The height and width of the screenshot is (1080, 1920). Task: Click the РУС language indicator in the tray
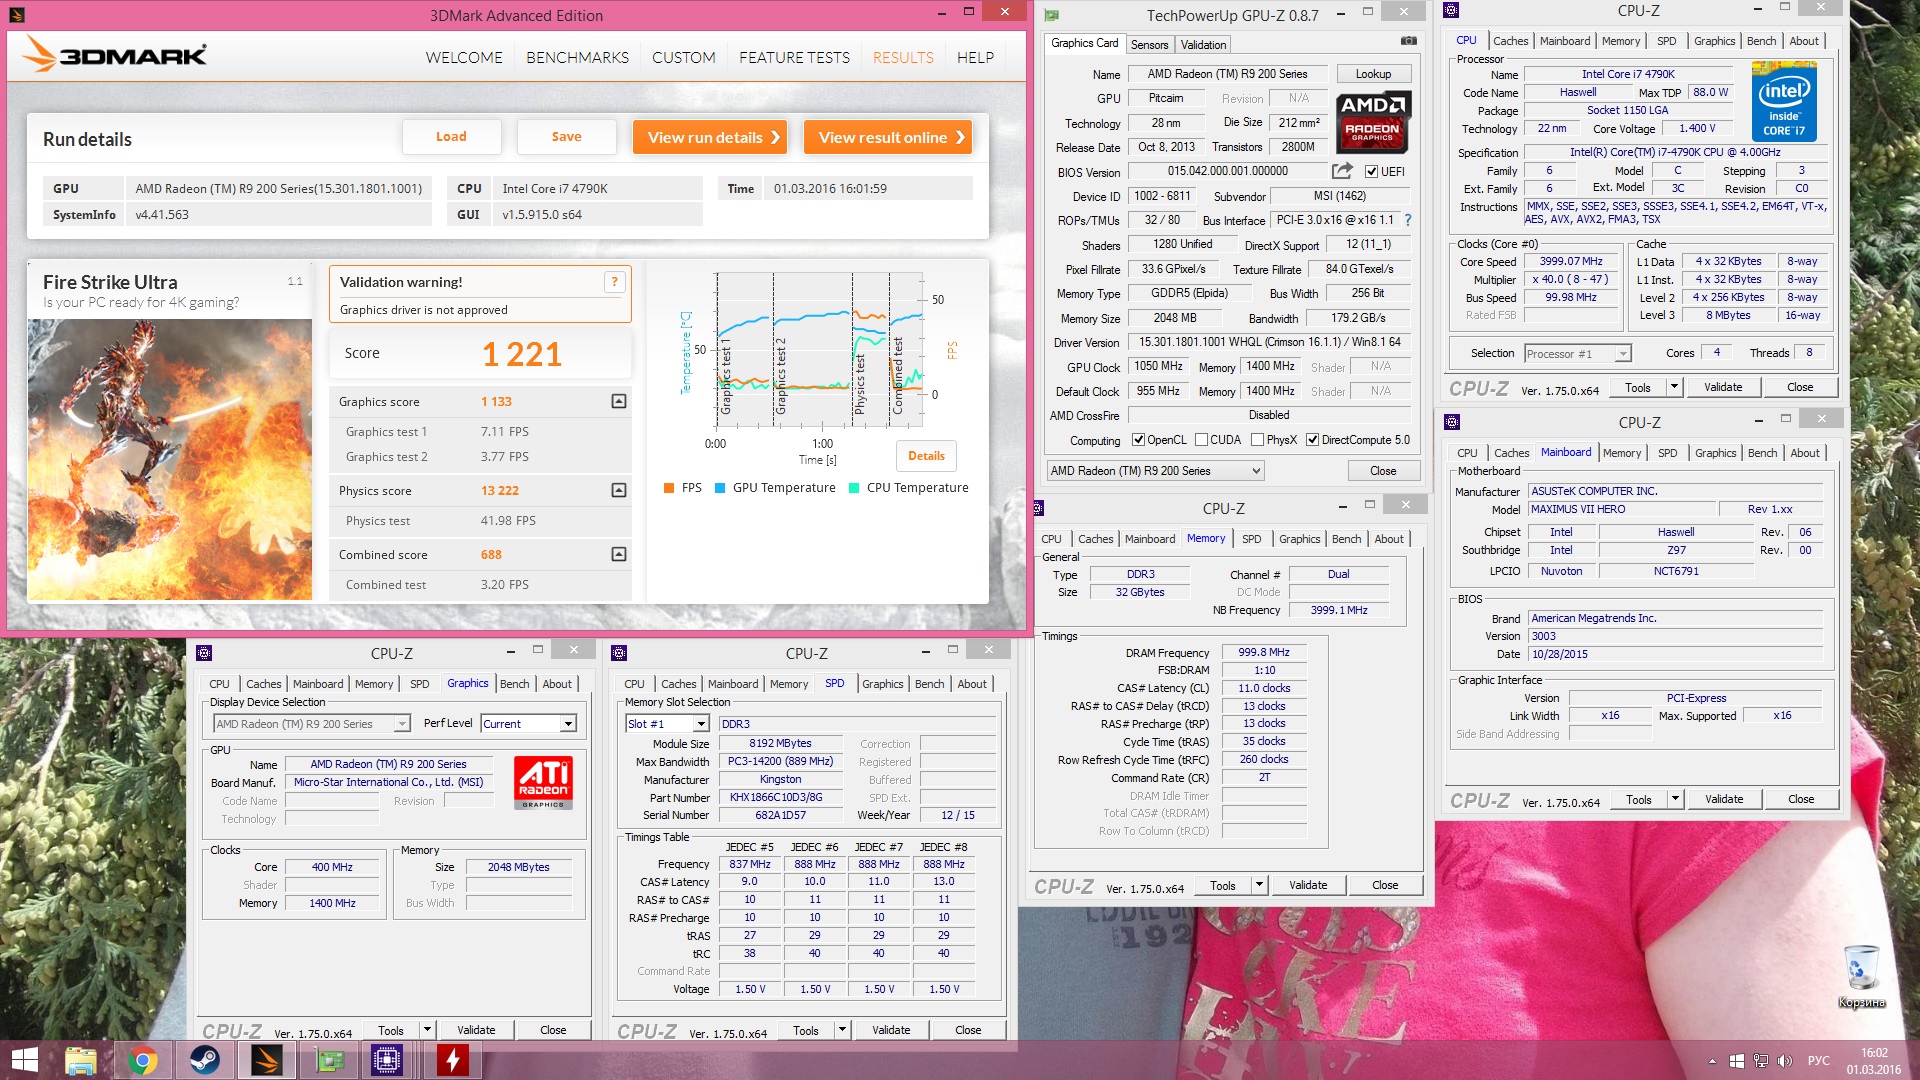click(1819, 1061)
